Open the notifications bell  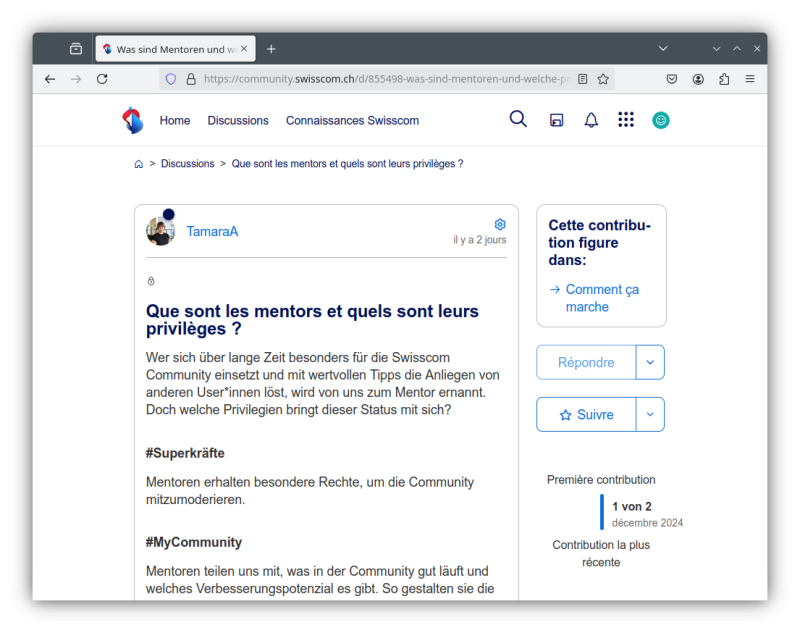591,120
